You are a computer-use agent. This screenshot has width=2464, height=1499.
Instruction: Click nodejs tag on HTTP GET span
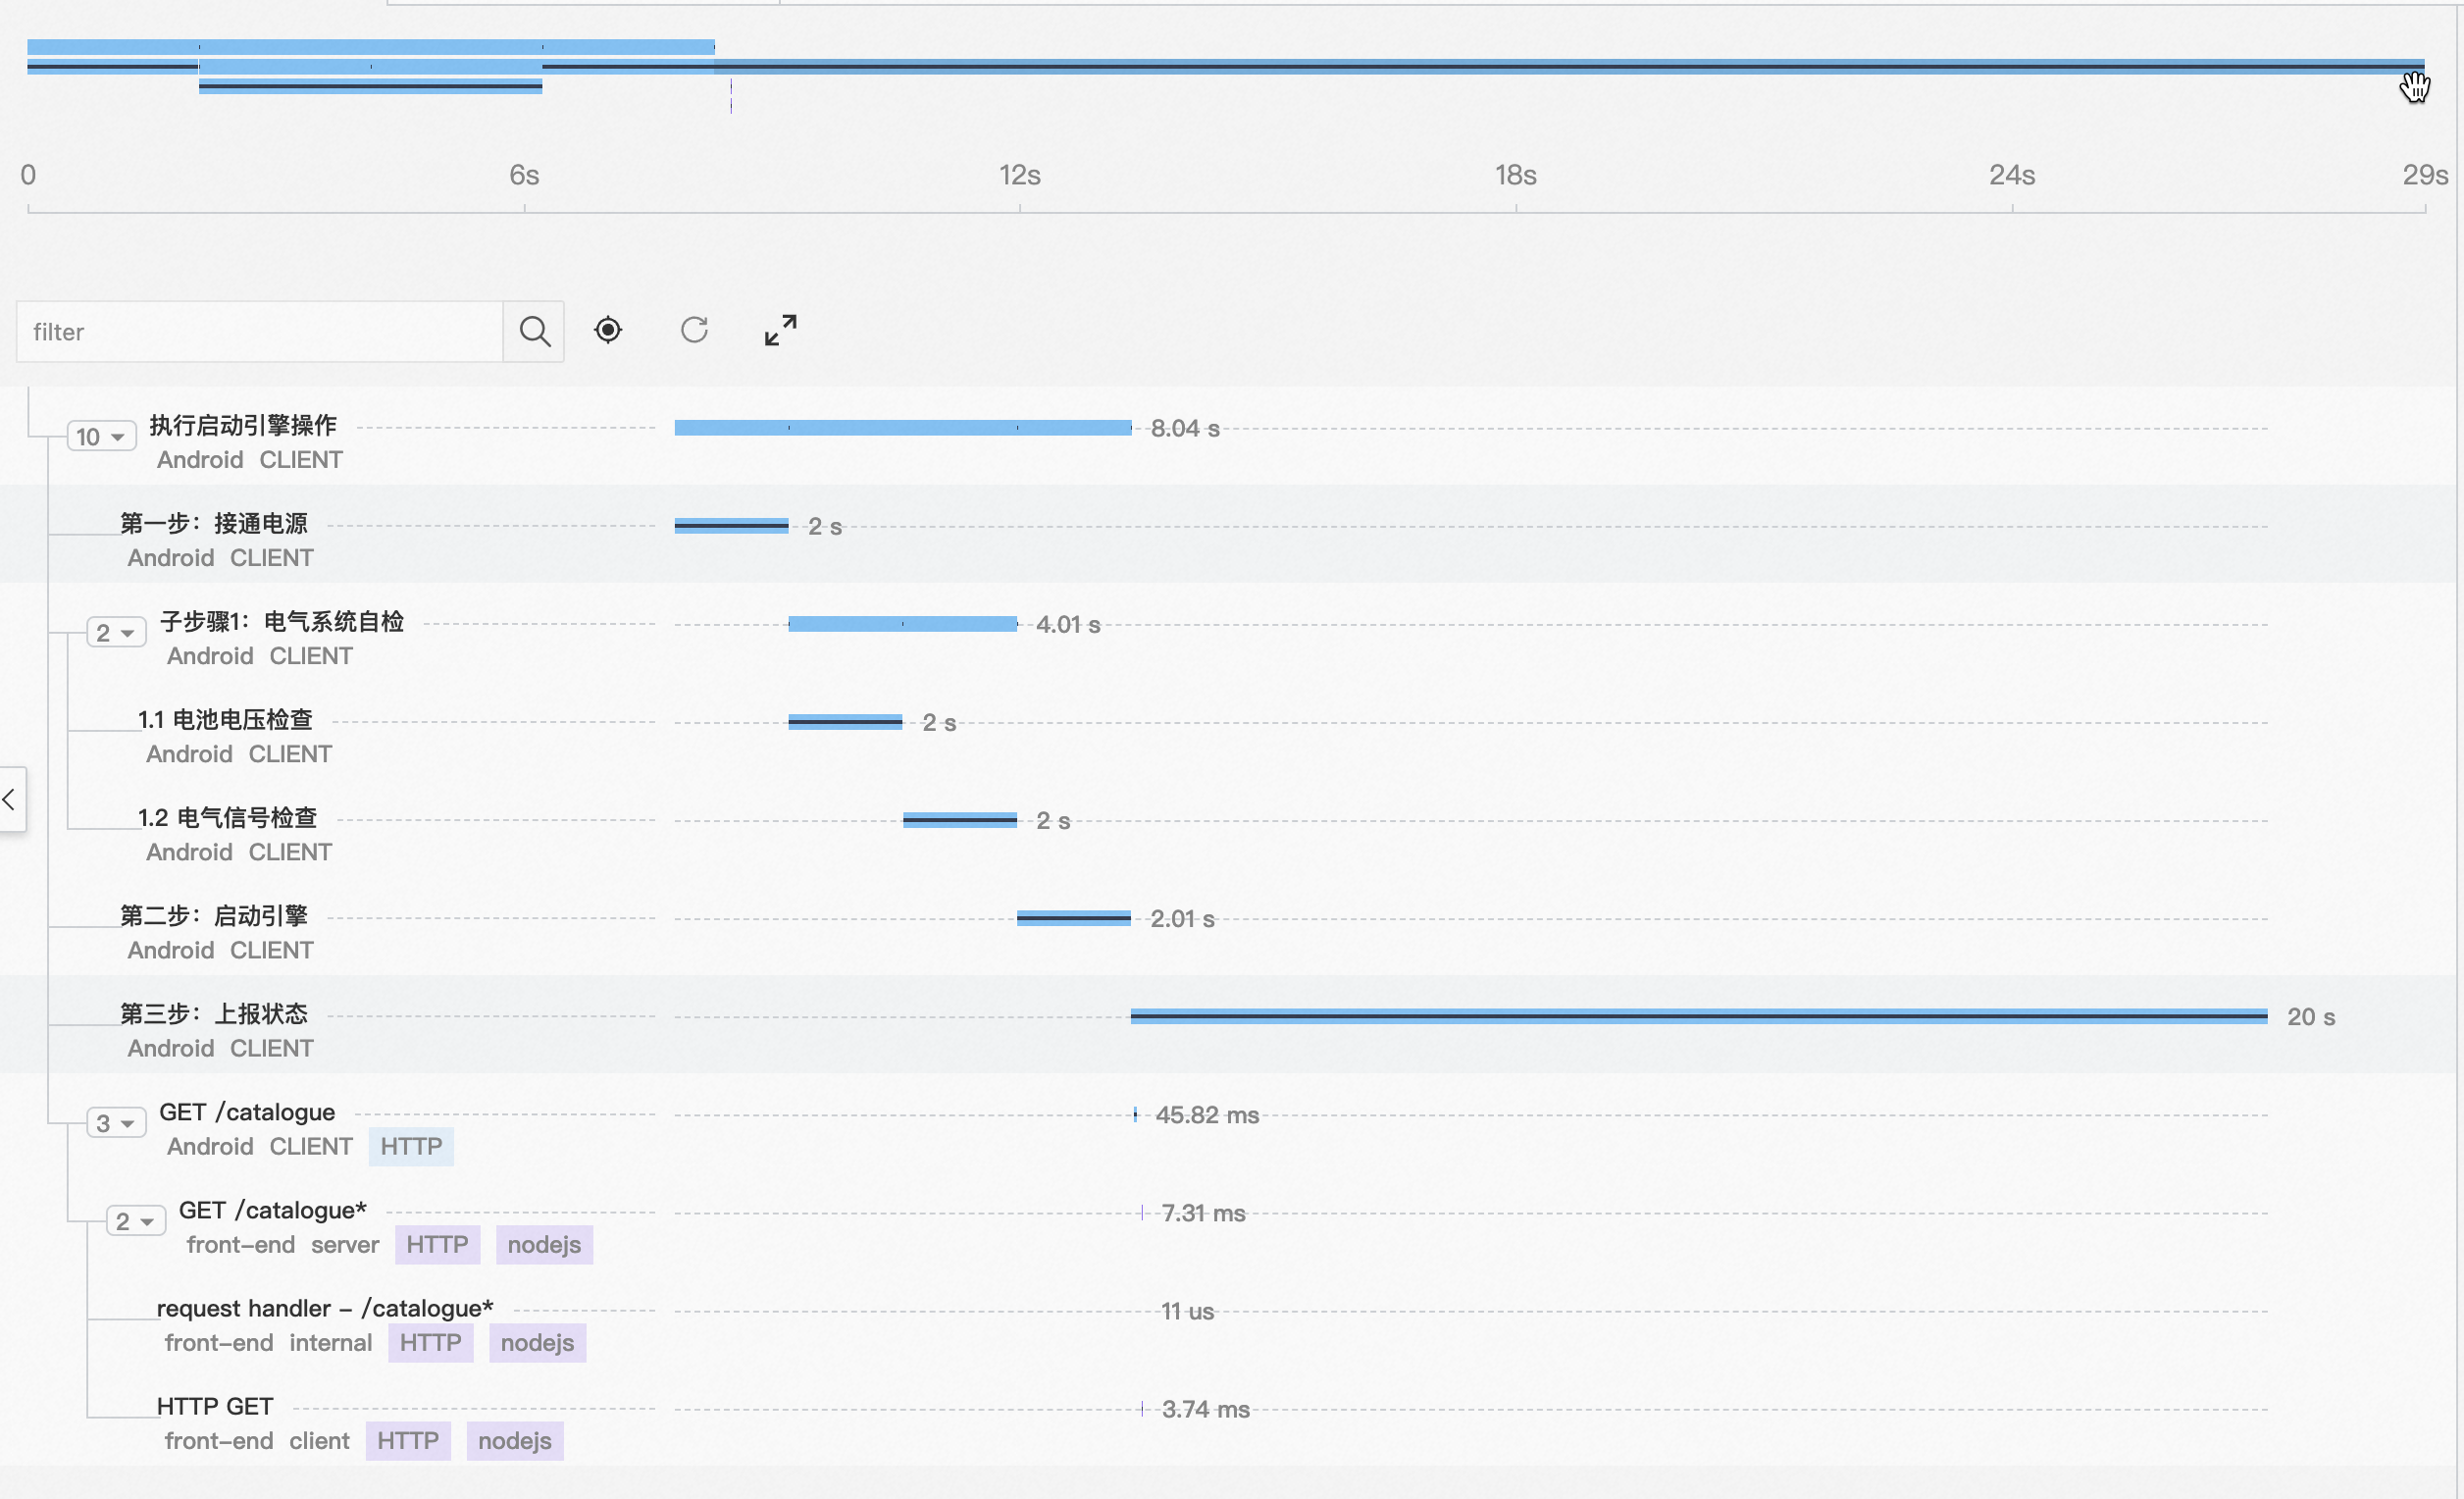pyautogui.click(x=514, y=1441)
